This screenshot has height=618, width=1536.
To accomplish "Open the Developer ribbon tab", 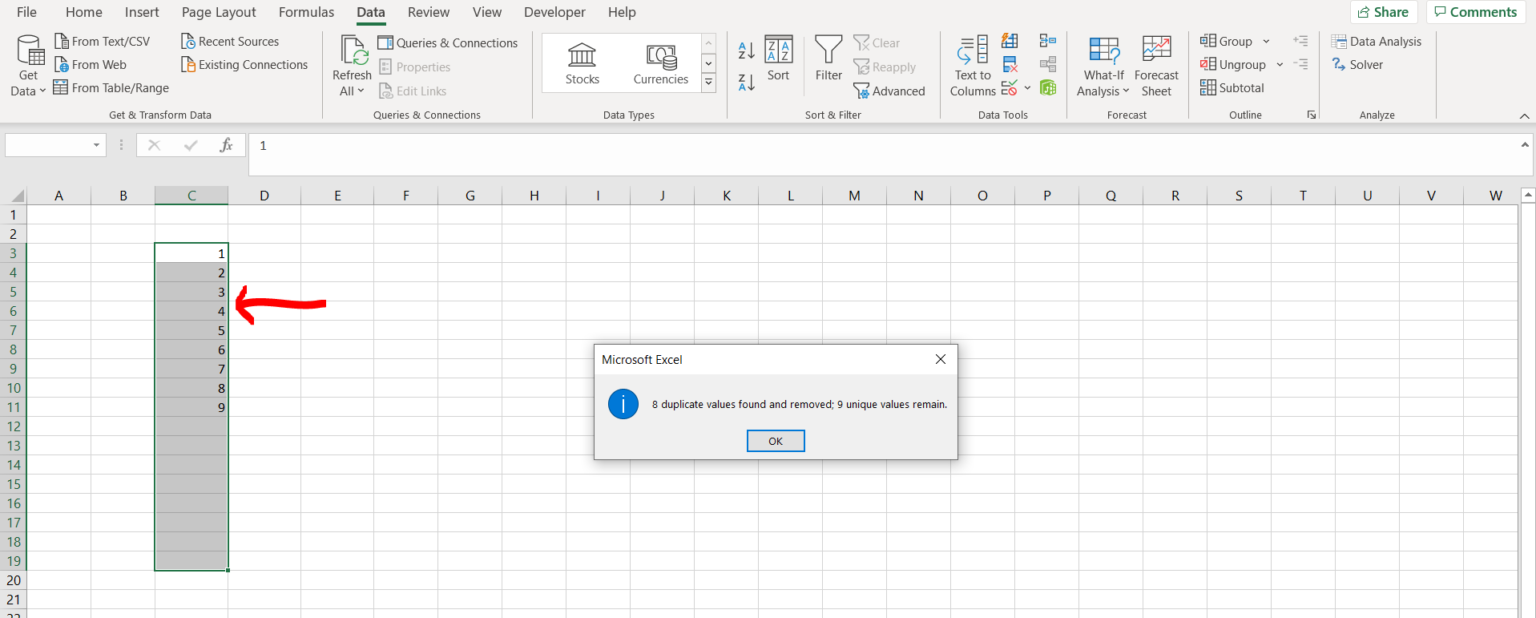I will [554, 12].
